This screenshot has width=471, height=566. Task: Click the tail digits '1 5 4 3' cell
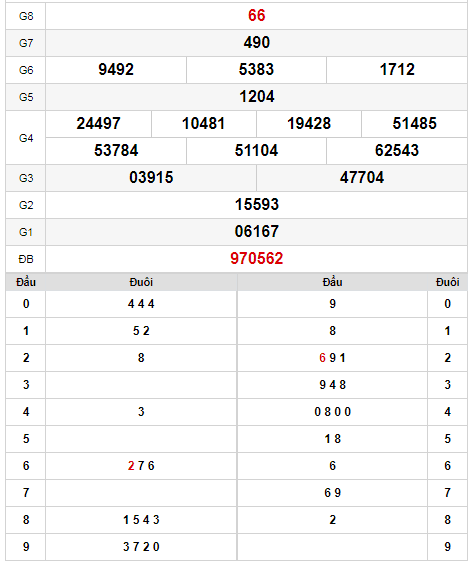tap(141, 520)
